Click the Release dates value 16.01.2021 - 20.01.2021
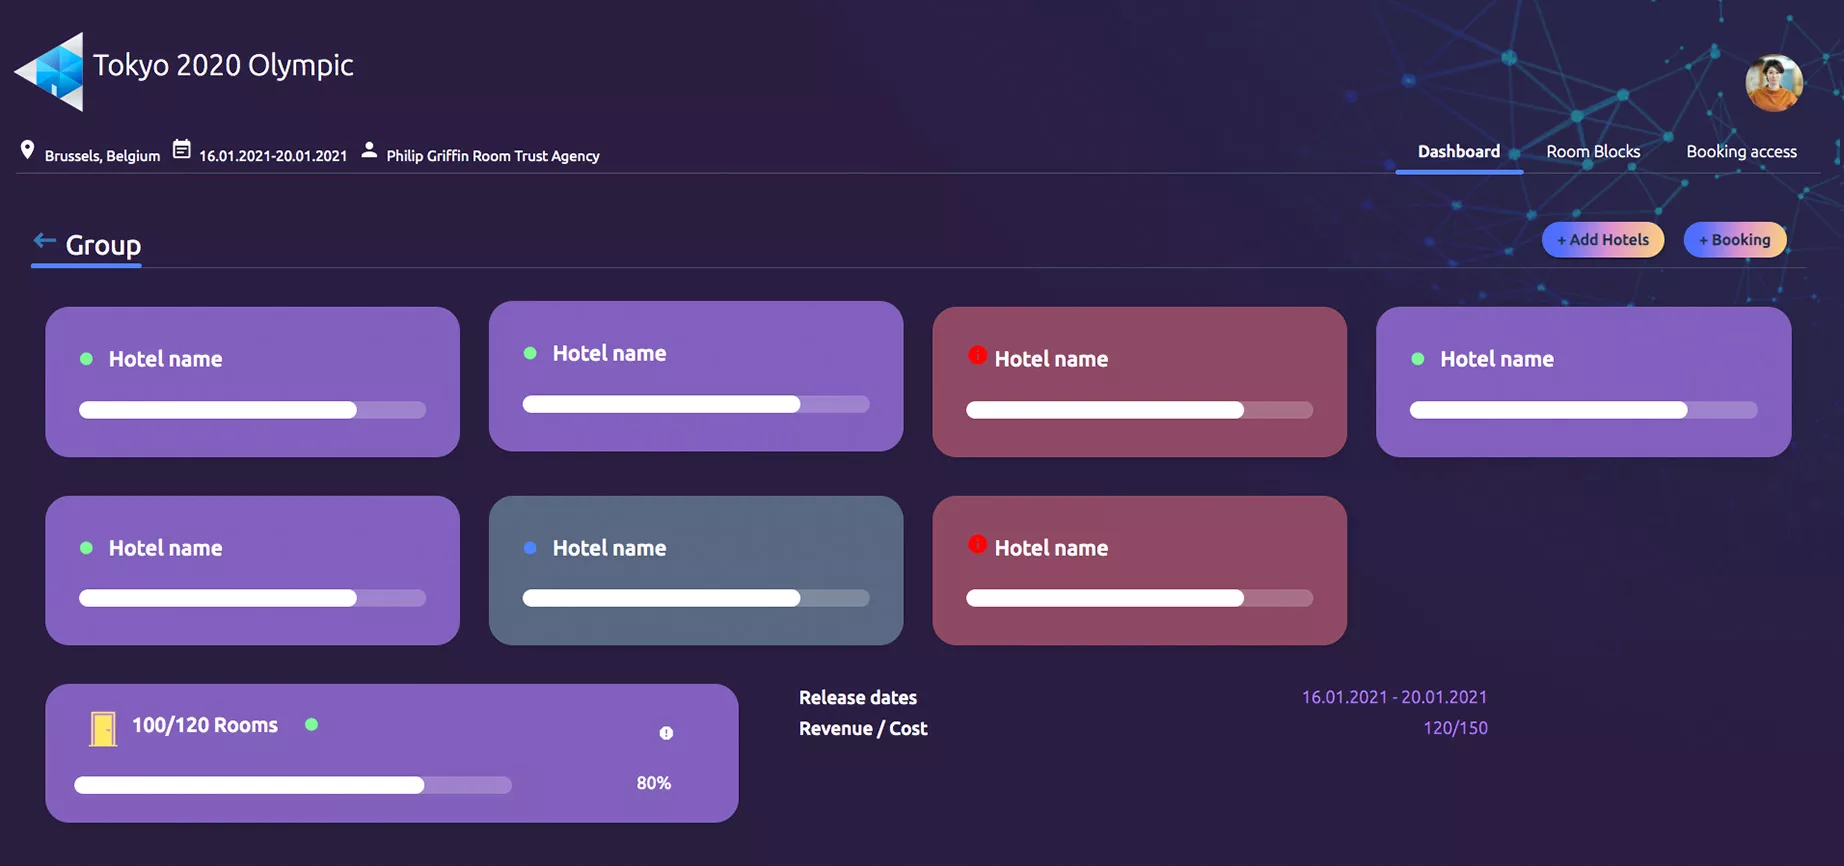This screenshot has height=866, width=1844. point(1393,697)
